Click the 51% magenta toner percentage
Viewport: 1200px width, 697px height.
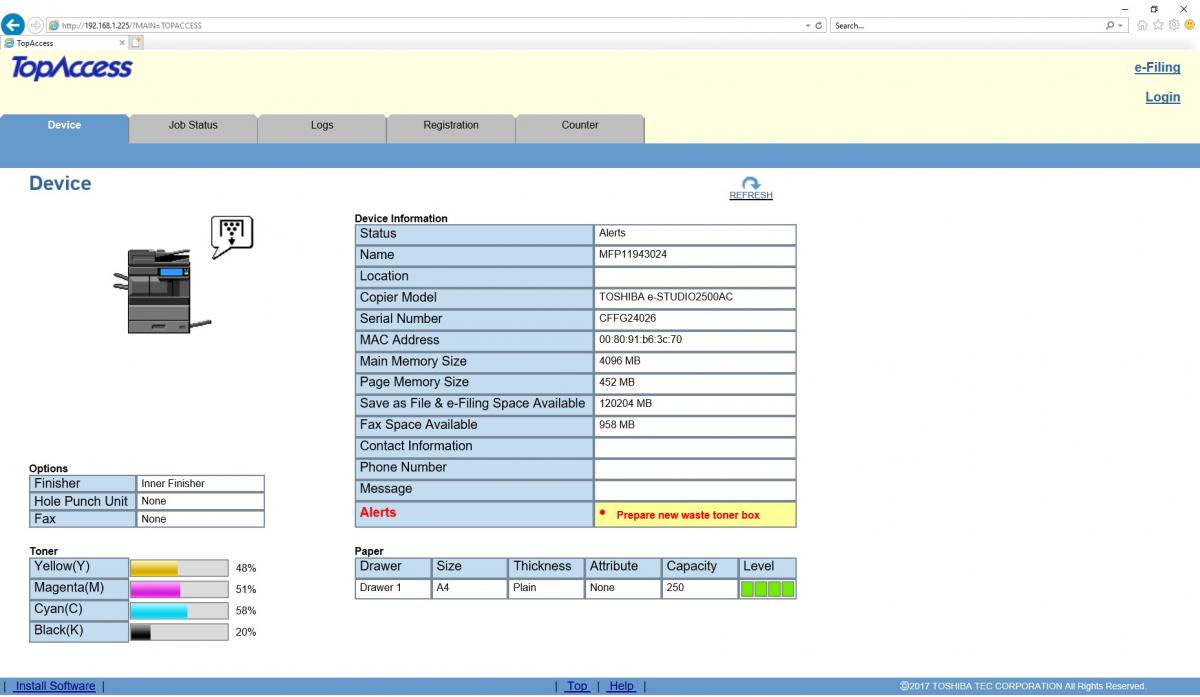tap(246, 589)
